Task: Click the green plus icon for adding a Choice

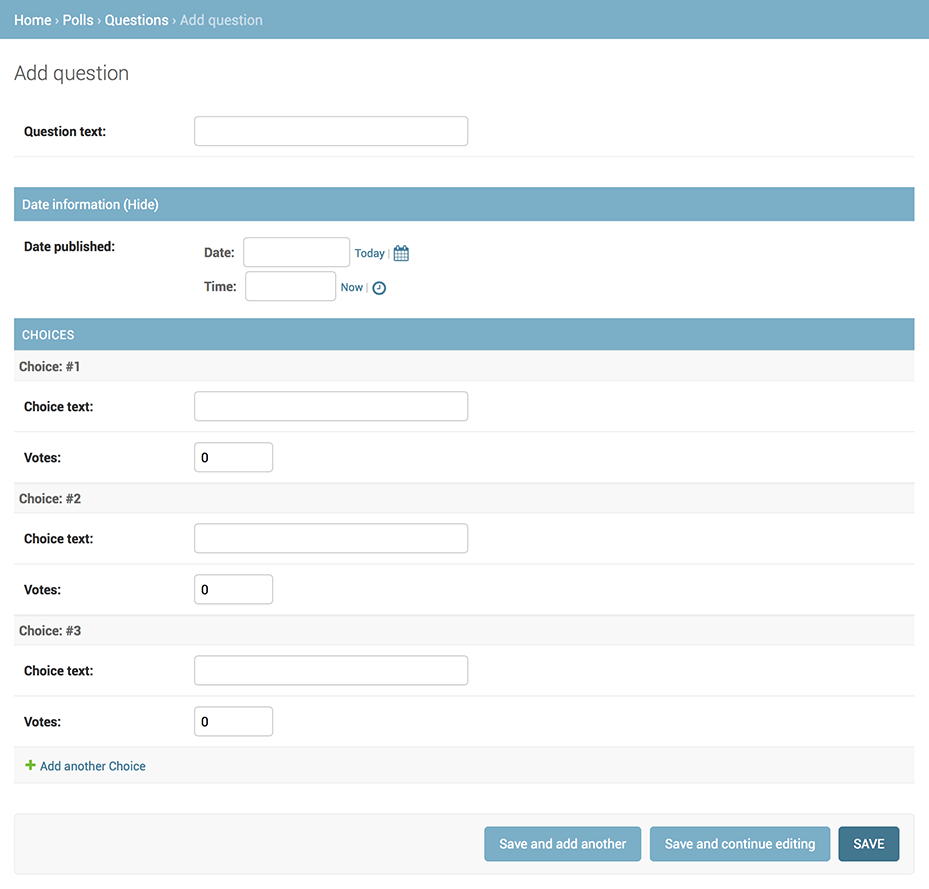Action: (30, 766)
